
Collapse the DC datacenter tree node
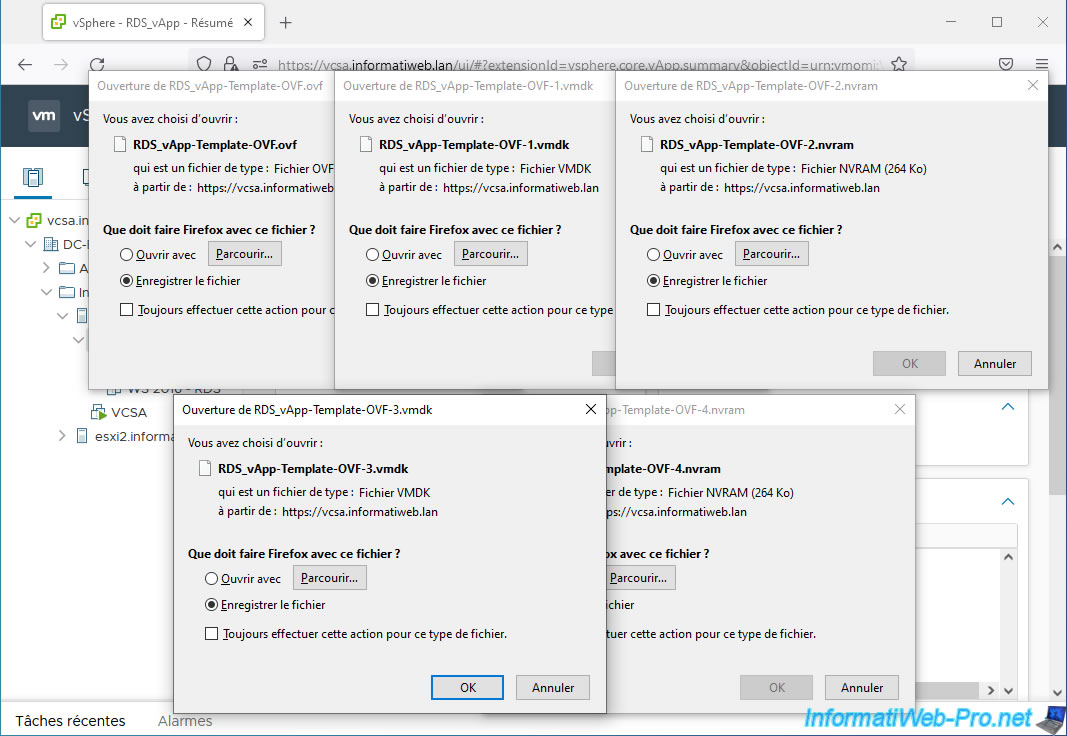[31, 244]
